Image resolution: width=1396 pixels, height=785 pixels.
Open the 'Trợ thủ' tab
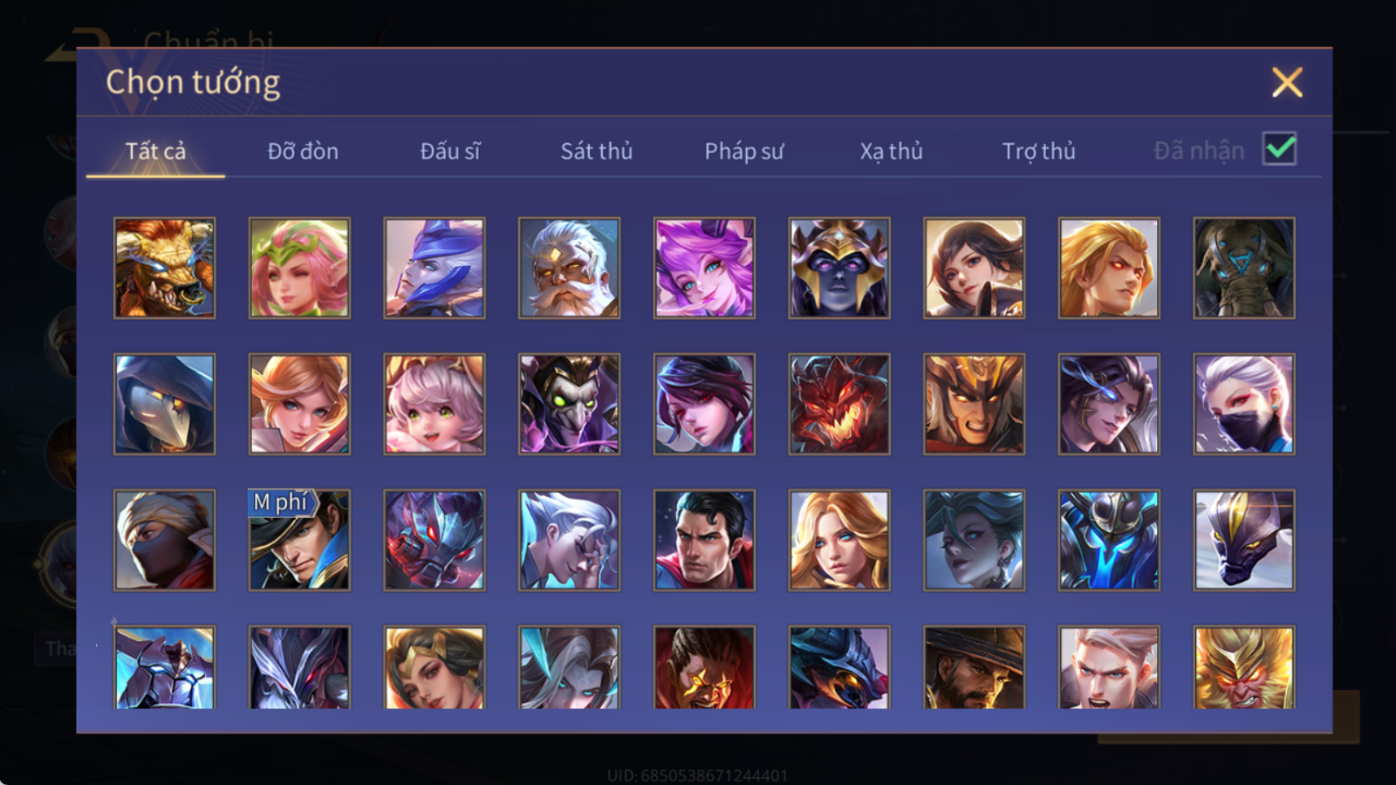coord(1039,151)
